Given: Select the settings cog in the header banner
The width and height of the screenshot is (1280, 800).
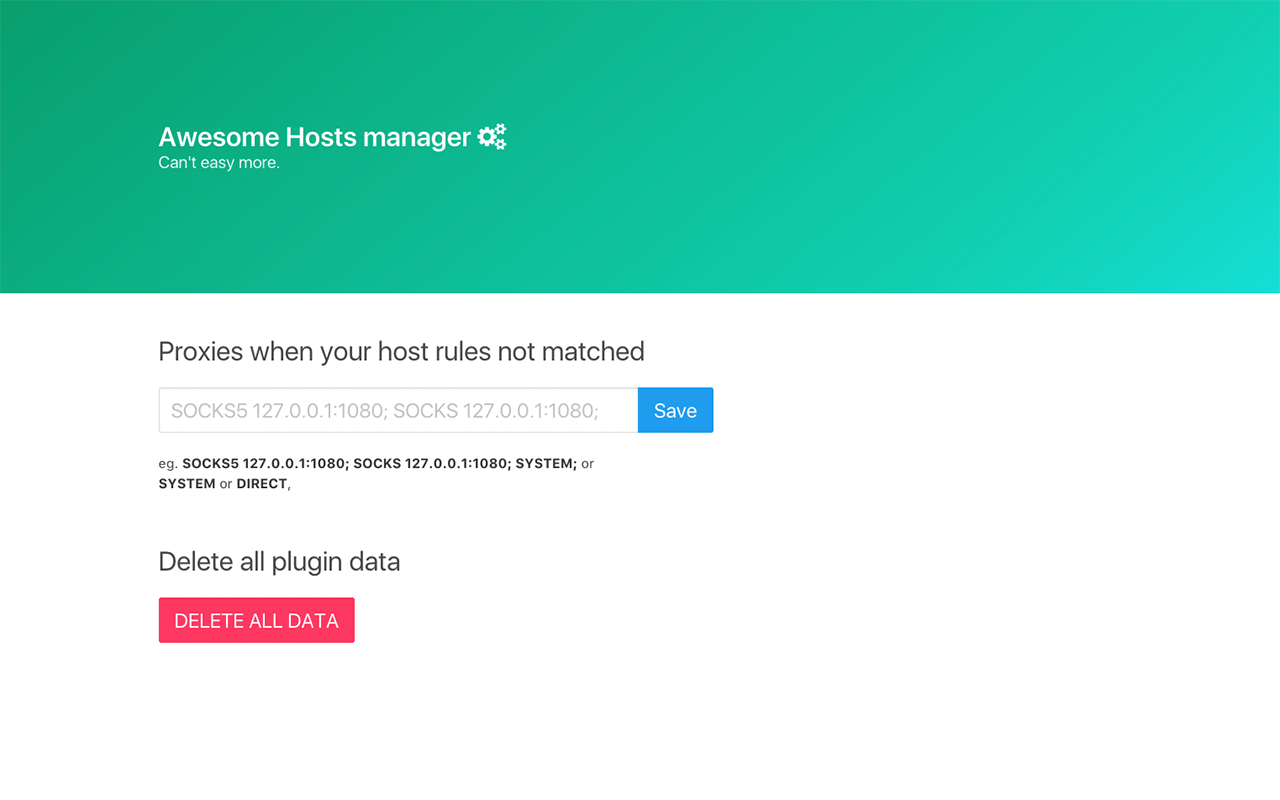Looking at the screenshot, I should pyautogui.click(x=490, y=136).
